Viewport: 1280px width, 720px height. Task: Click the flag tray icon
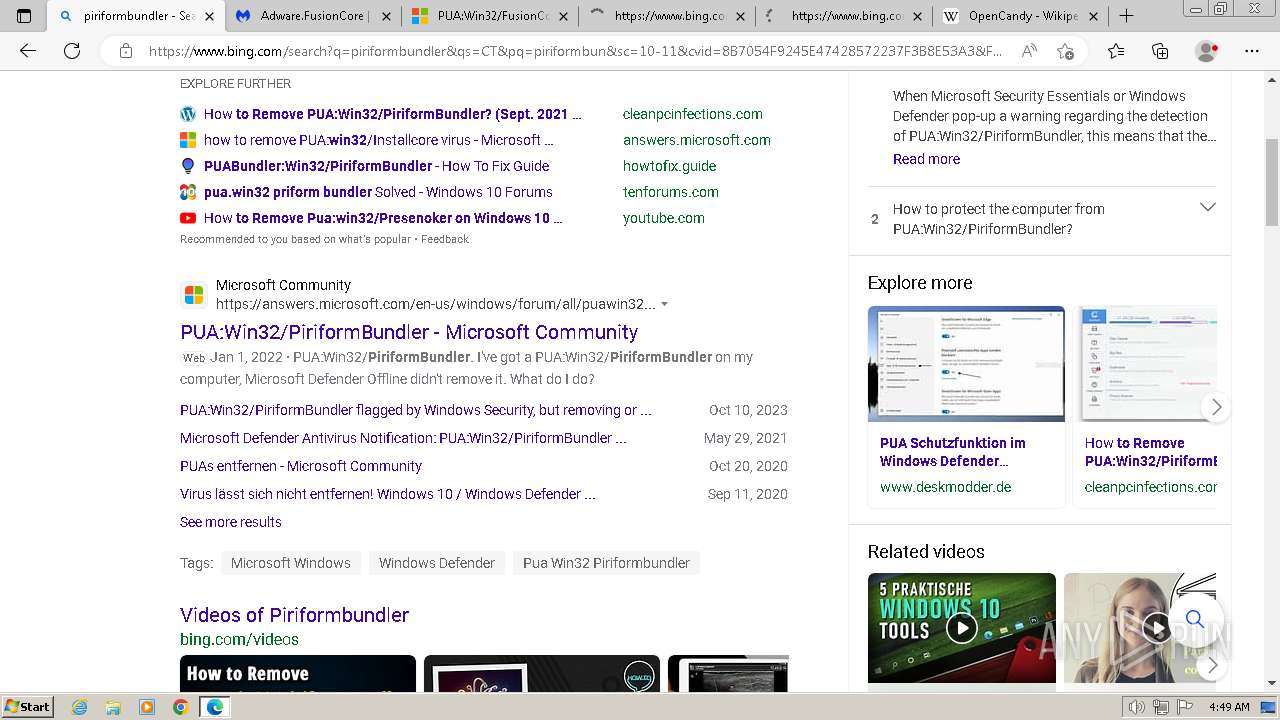click(x=1185, y=707)
